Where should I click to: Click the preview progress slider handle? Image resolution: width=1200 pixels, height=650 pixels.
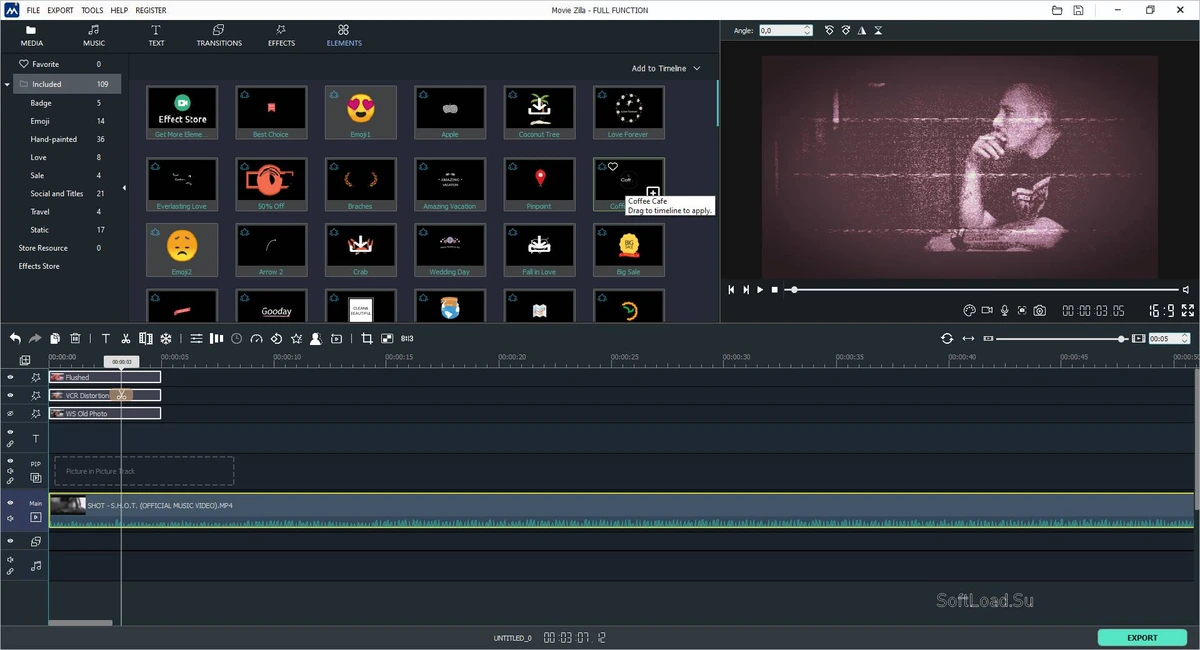(794, 290)
